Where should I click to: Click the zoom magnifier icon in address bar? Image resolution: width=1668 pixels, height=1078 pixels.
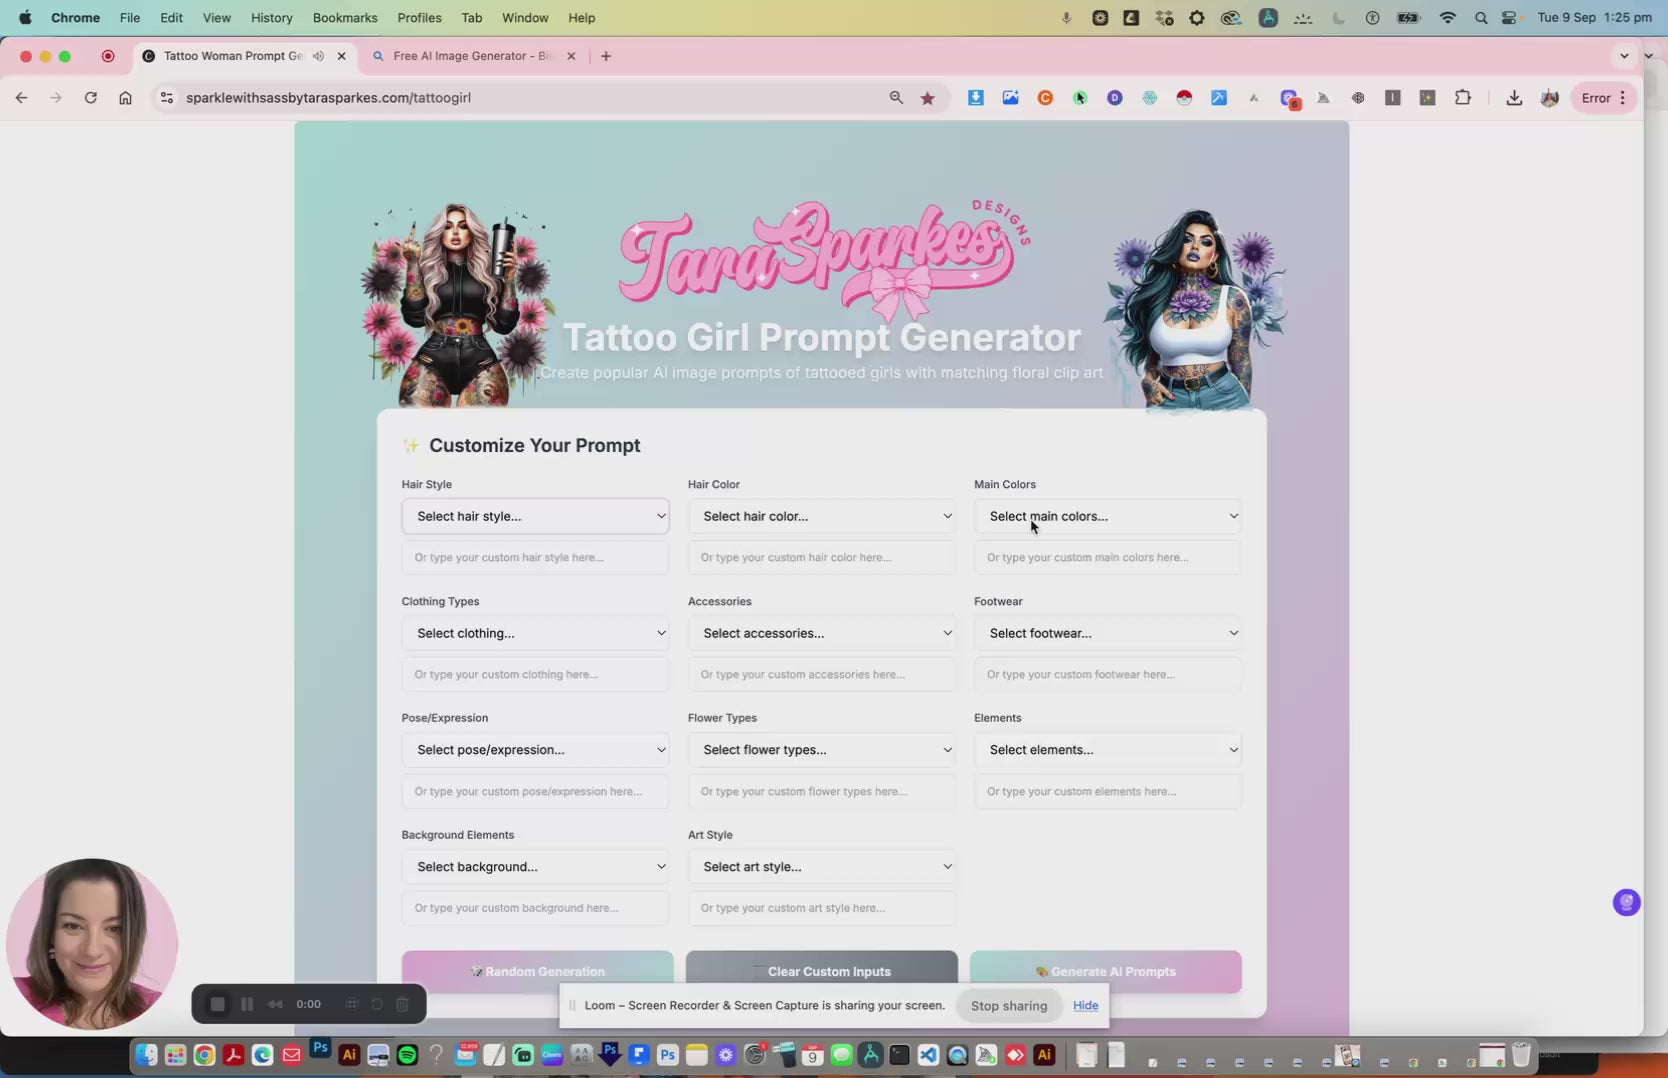896,98
